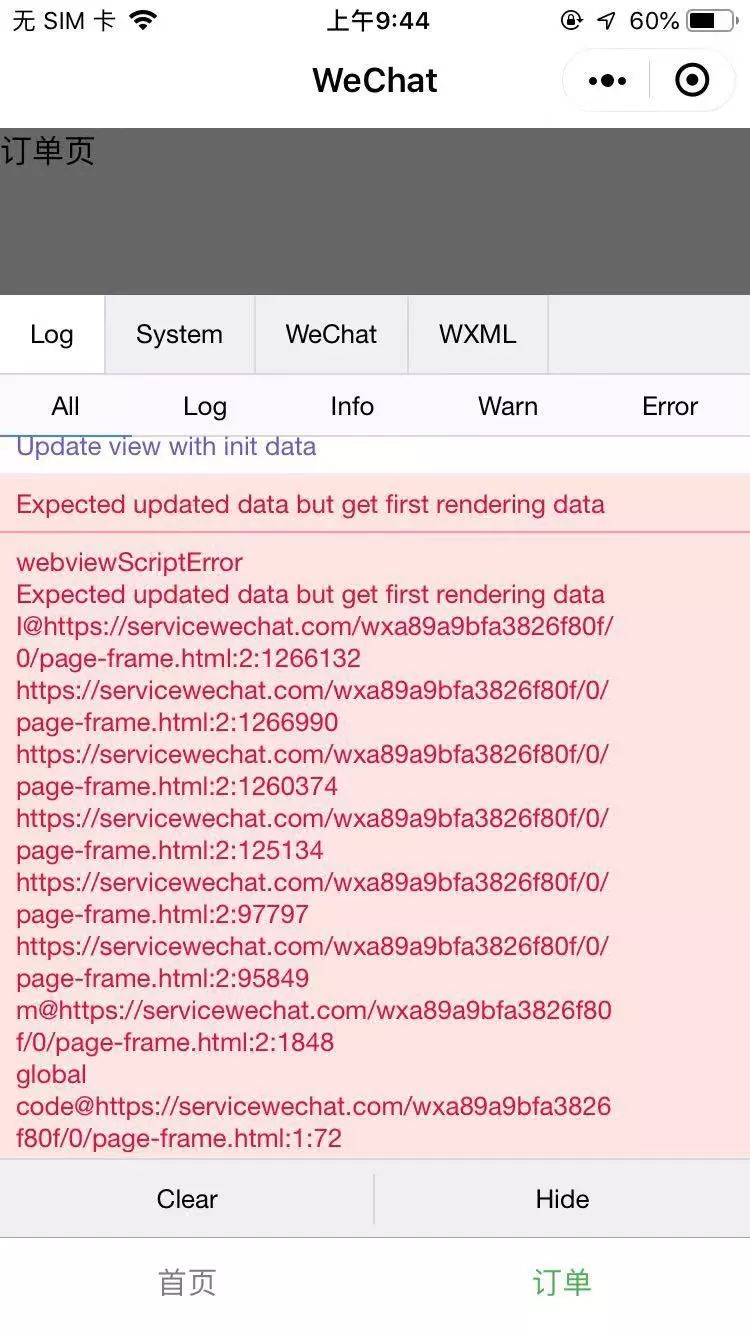Tap the circular close mini program icon
This screenshot has height=1334, width=750.
click(692, 81)
